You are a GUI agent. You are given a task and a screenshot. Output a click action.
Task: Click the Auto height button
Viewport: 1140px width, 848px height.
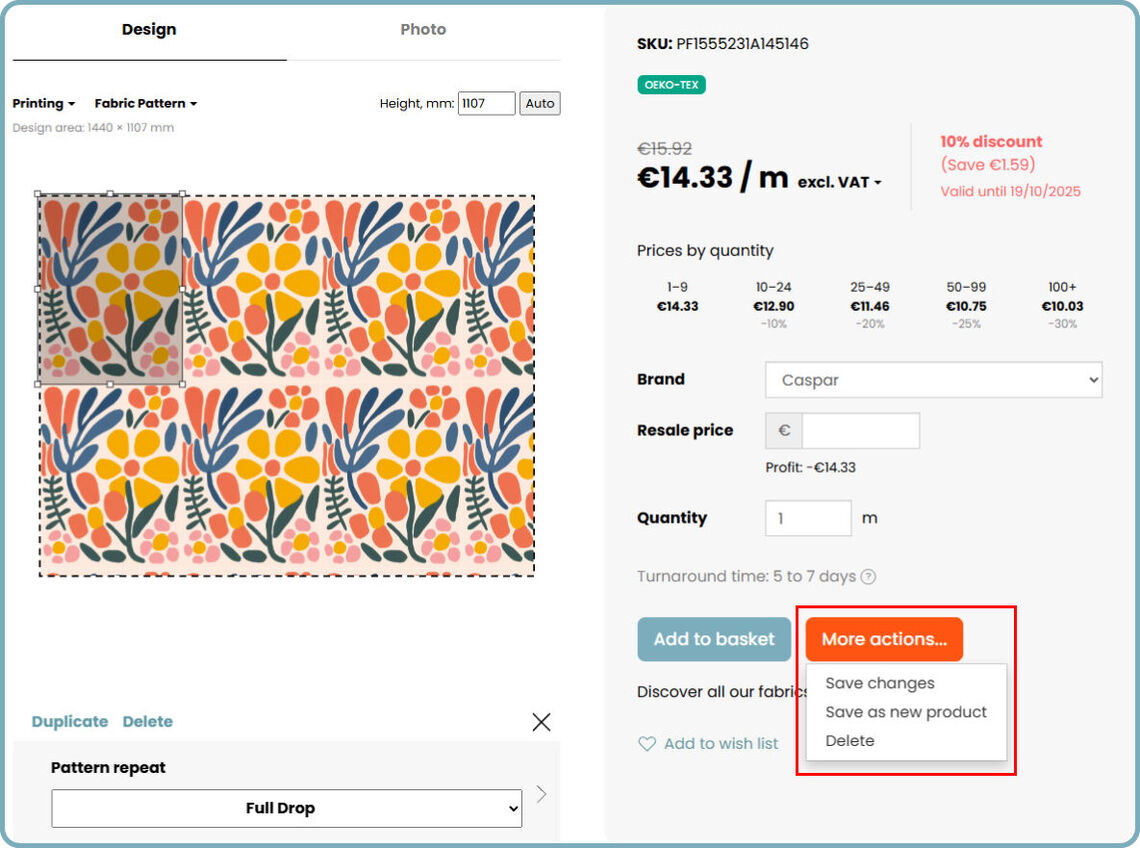tap(540, 103)
